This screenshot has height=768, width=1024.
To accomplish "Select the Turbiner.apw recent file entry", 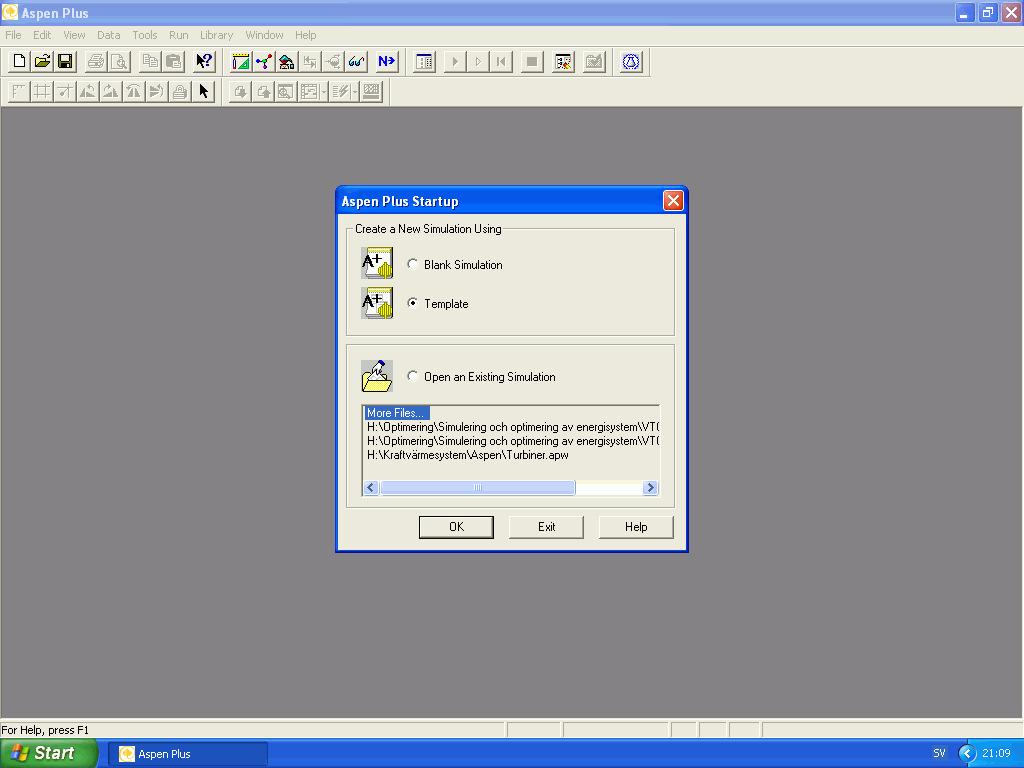I will pyautogui.click(x=468, y=455).
